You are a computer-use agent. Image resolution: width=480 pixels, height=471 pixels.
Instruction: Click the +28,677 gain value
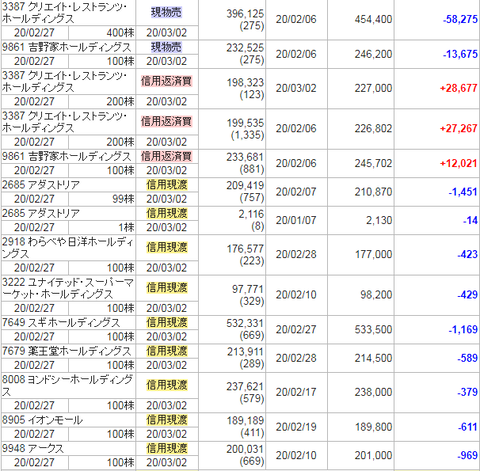click(x=458, y=88)
